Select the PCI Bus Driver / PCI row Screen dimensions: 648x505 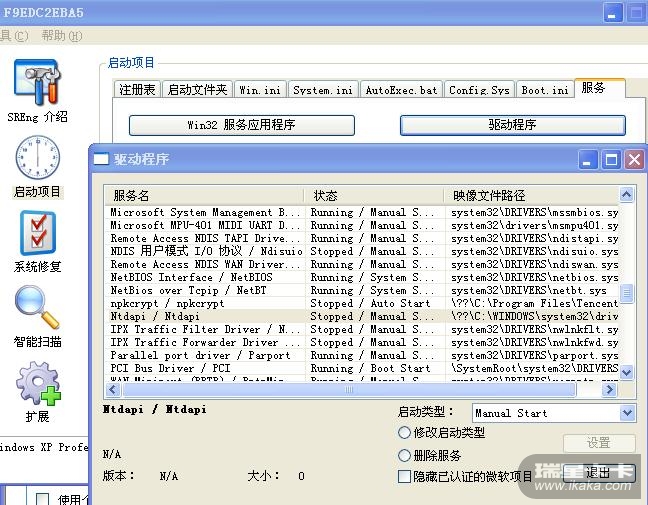tap(362, 369)
